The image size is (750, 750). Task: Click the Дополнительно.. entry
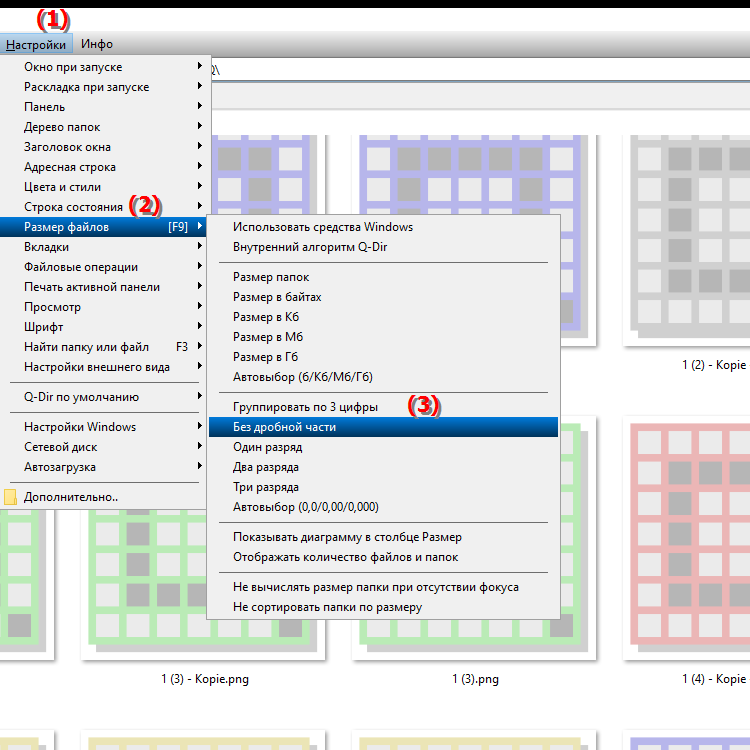[104, 497]
